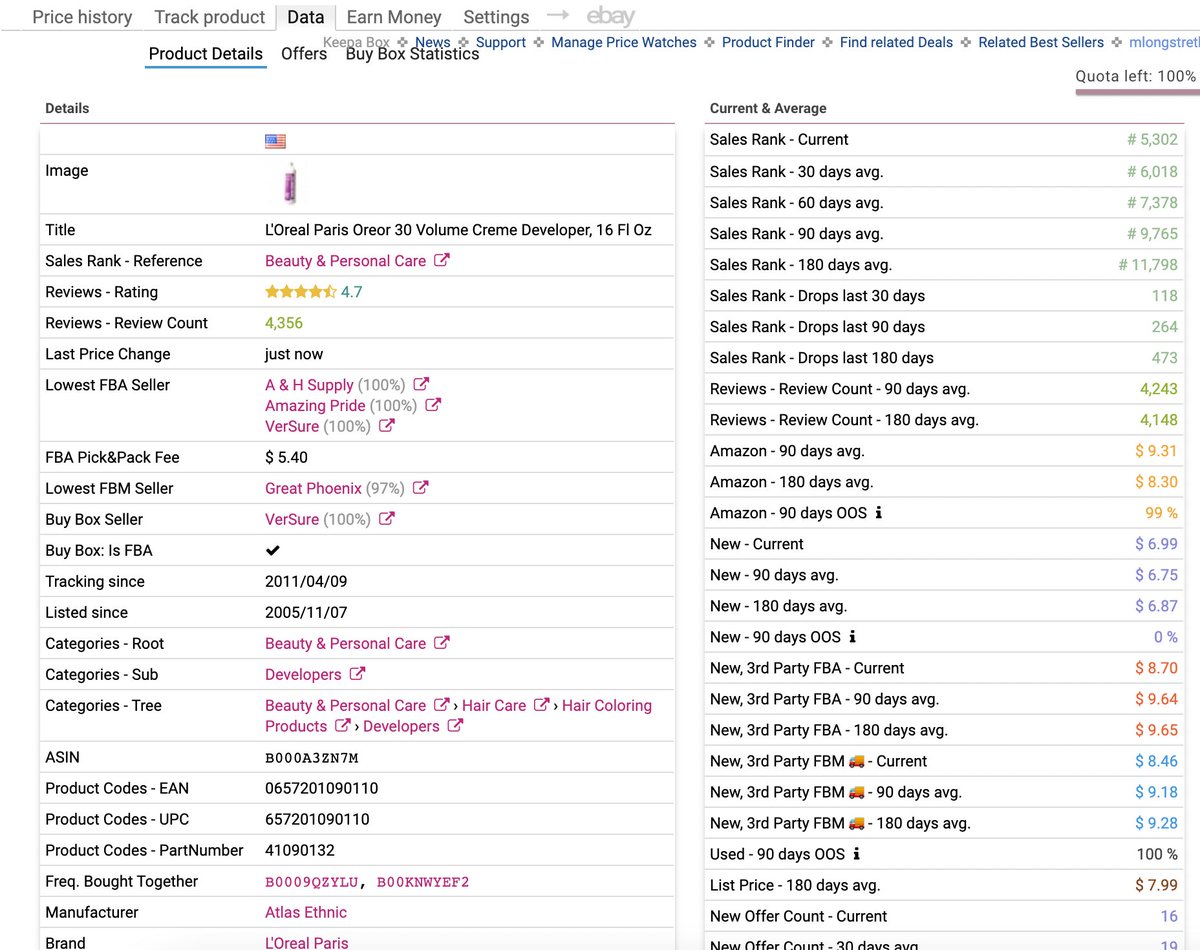Open Related Best Sellers link
Image resolution: width=1200 pixels, height=950 pixels.
pyautogui.click(x=1041, y=42)
